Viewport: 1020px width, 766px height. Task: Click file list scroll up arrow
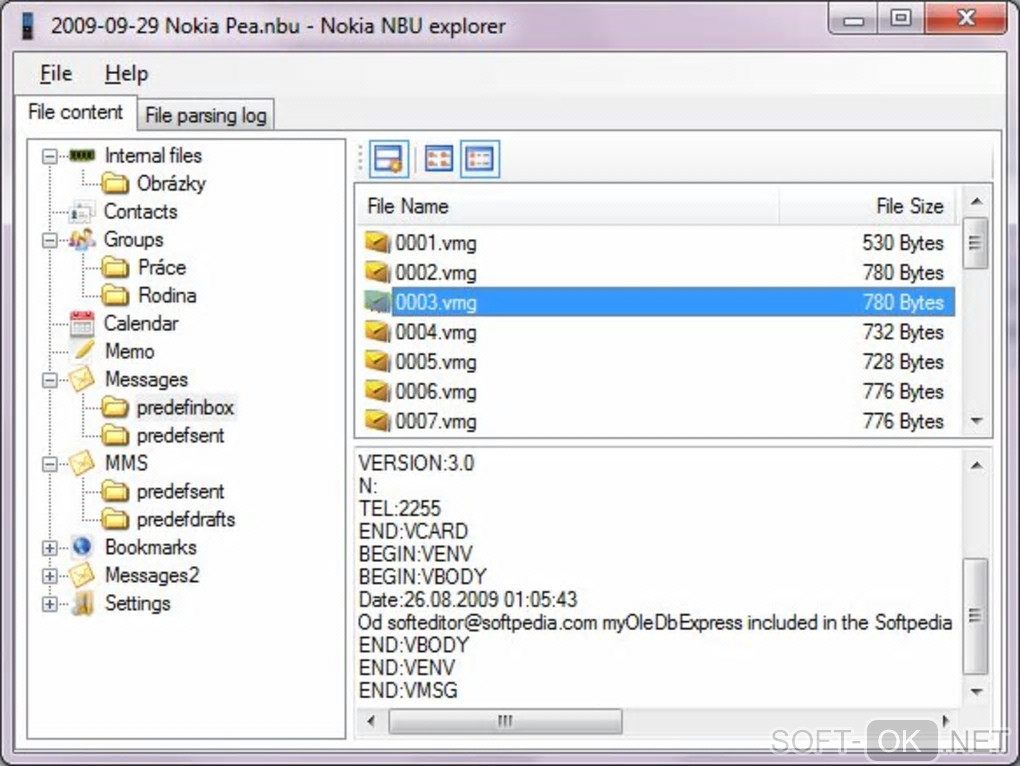coord(976,201)
